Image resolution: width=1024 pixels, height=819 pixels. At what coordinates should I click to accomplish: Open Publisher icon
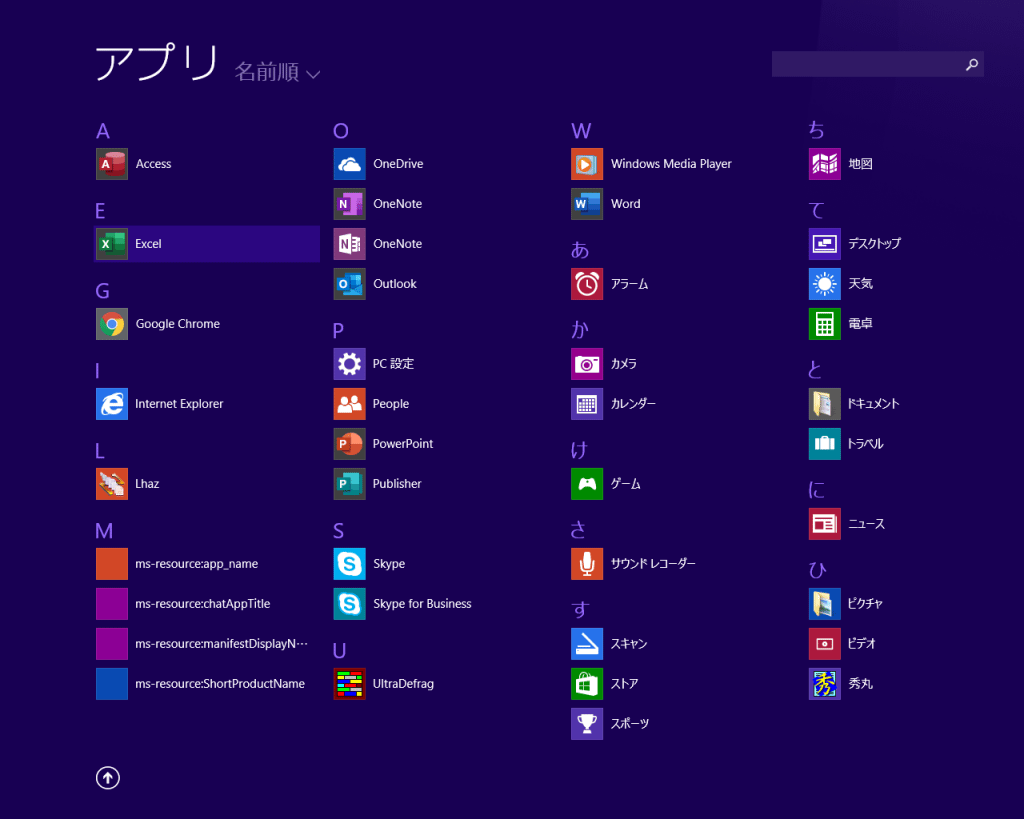(349, 484)
